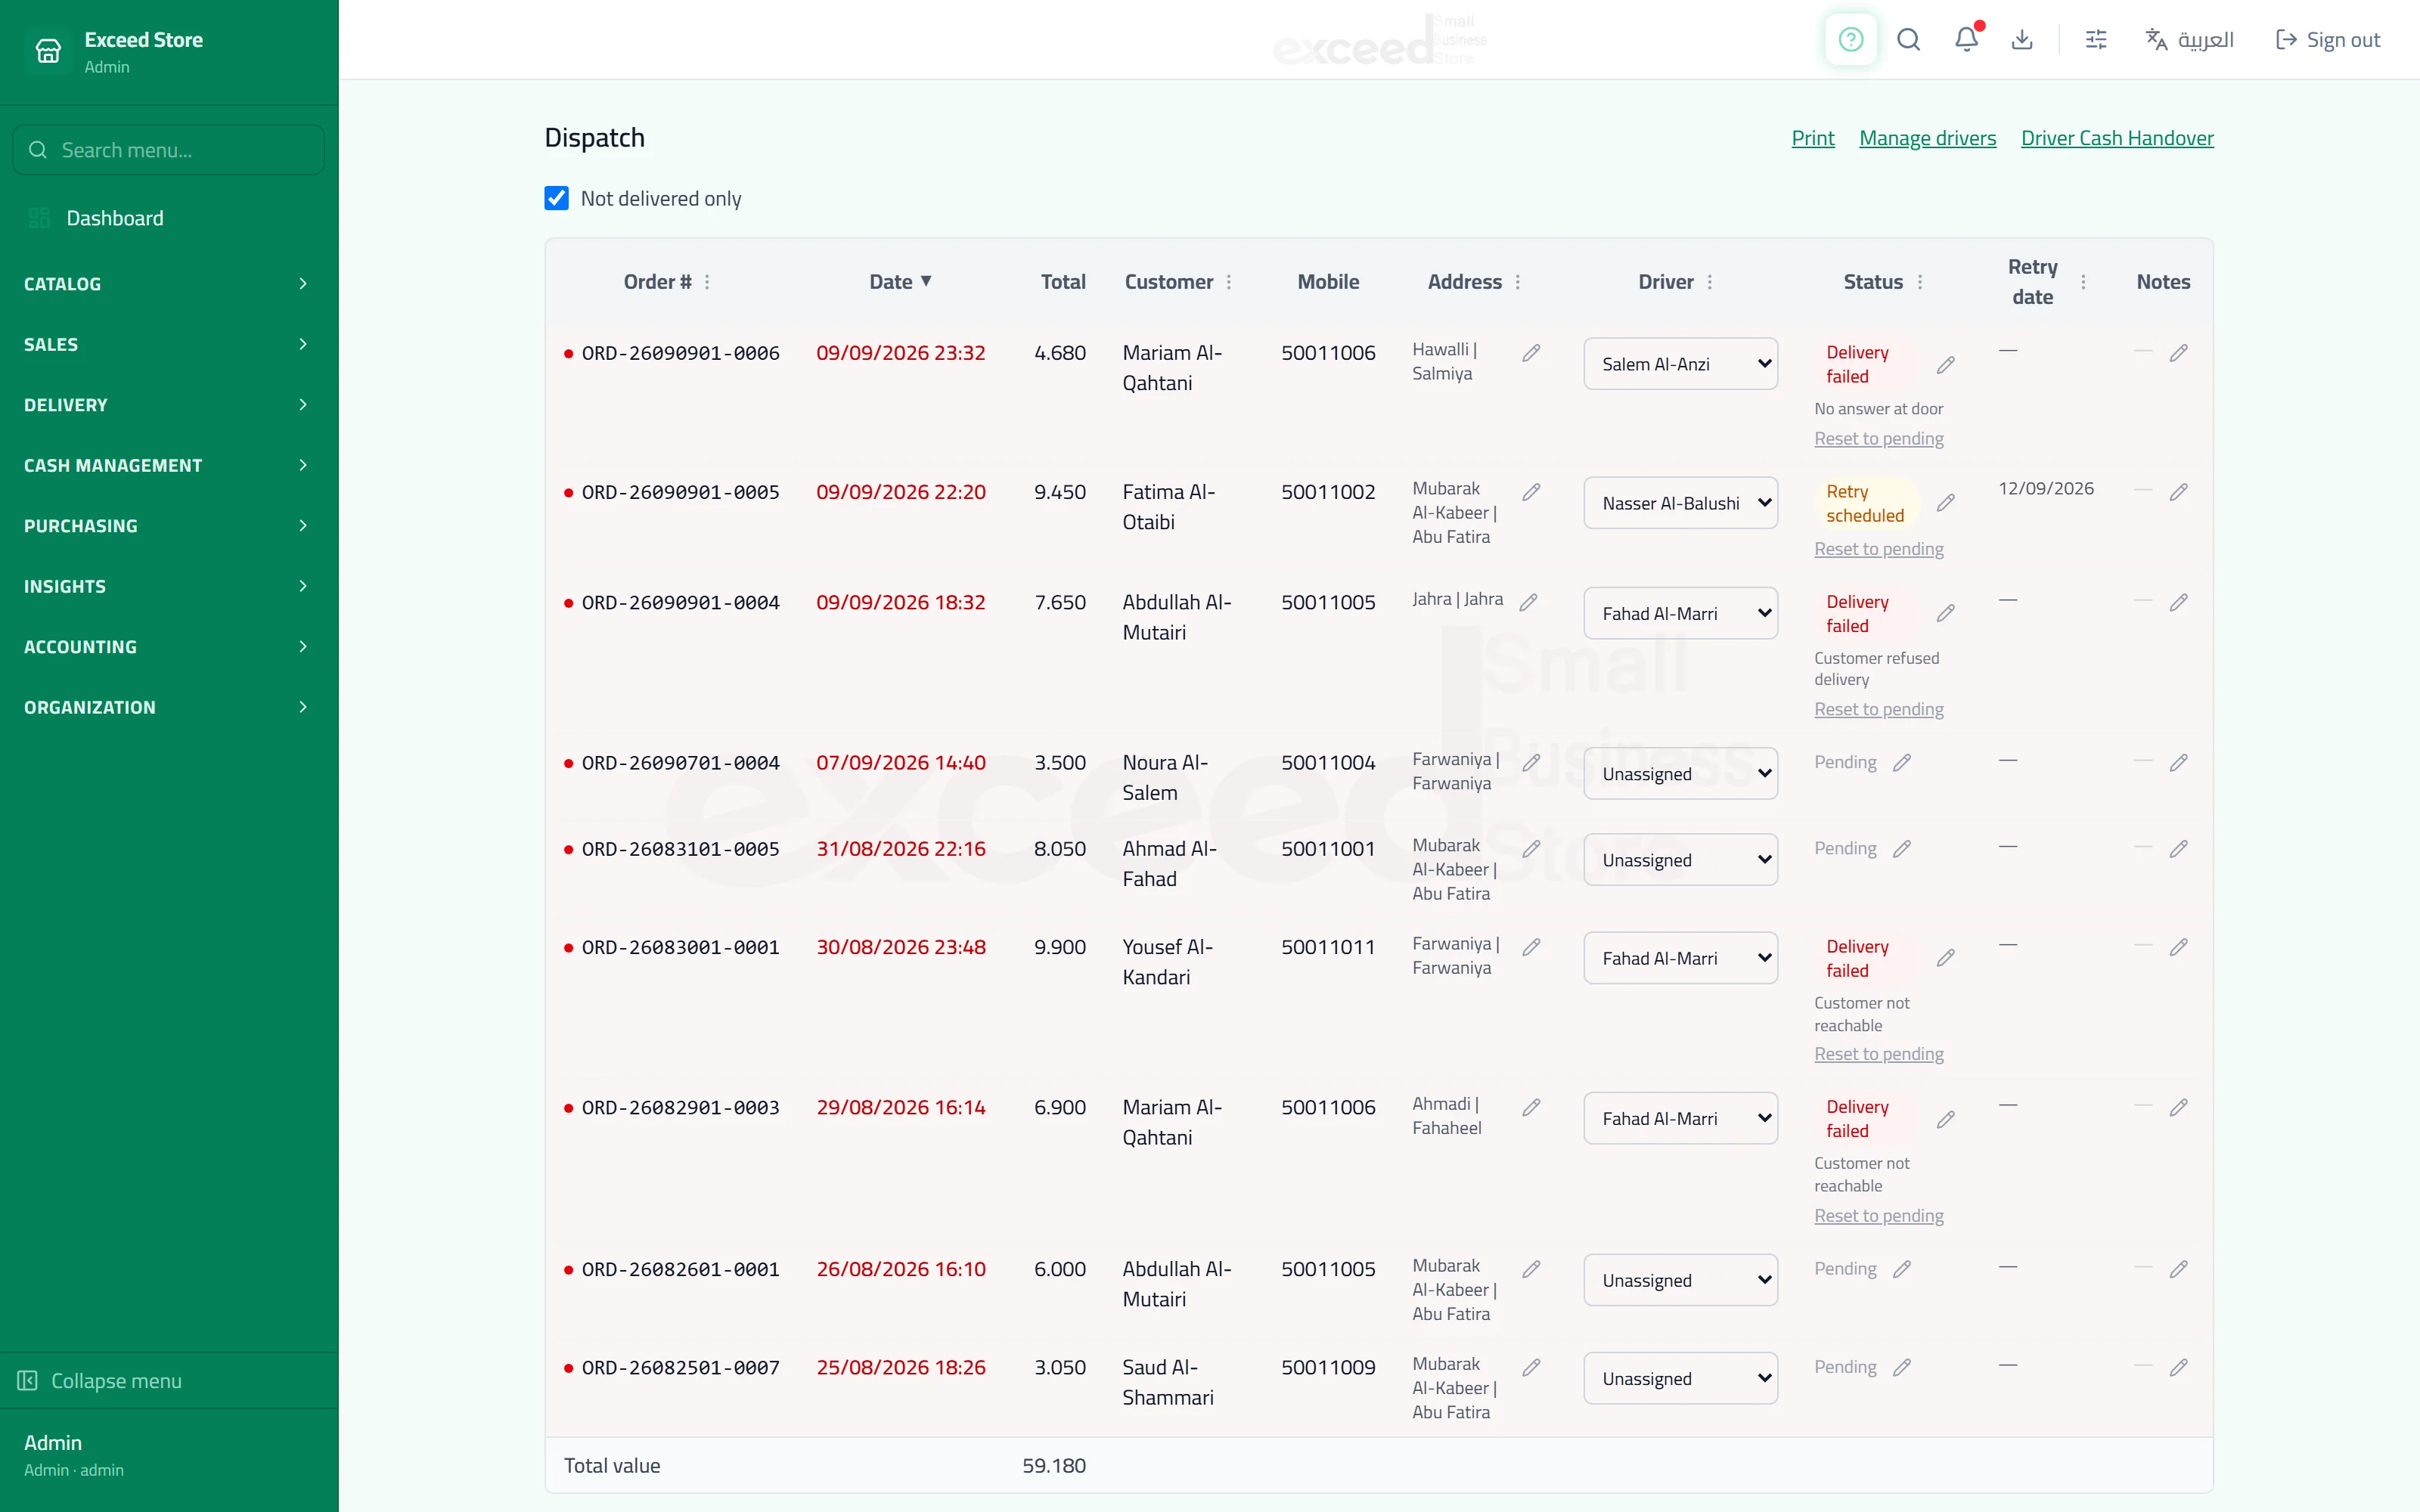This screenshot has width=2420, height=1512.
Task: Open Dashboard from the sidebar
Action: [x=168, y=218]
